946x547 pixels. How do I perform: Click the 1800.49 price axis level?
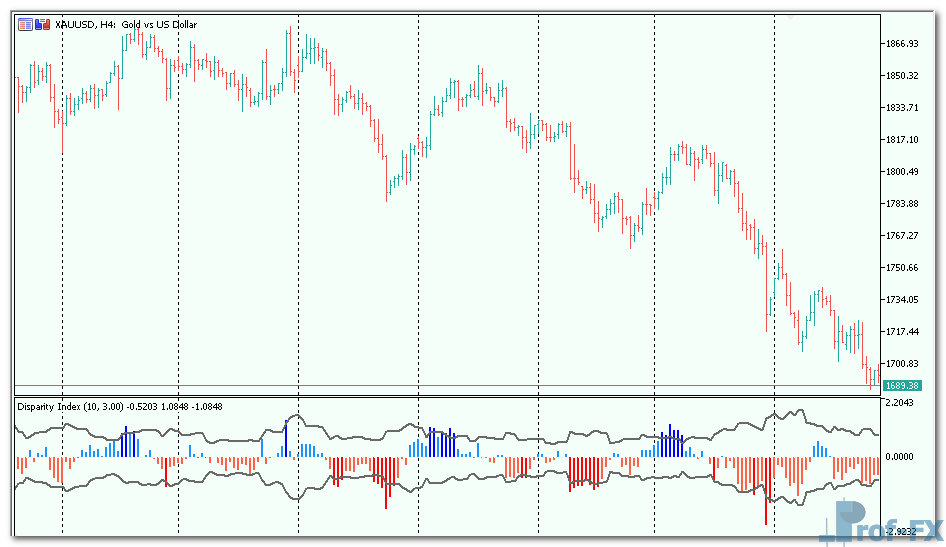point(901,172)
